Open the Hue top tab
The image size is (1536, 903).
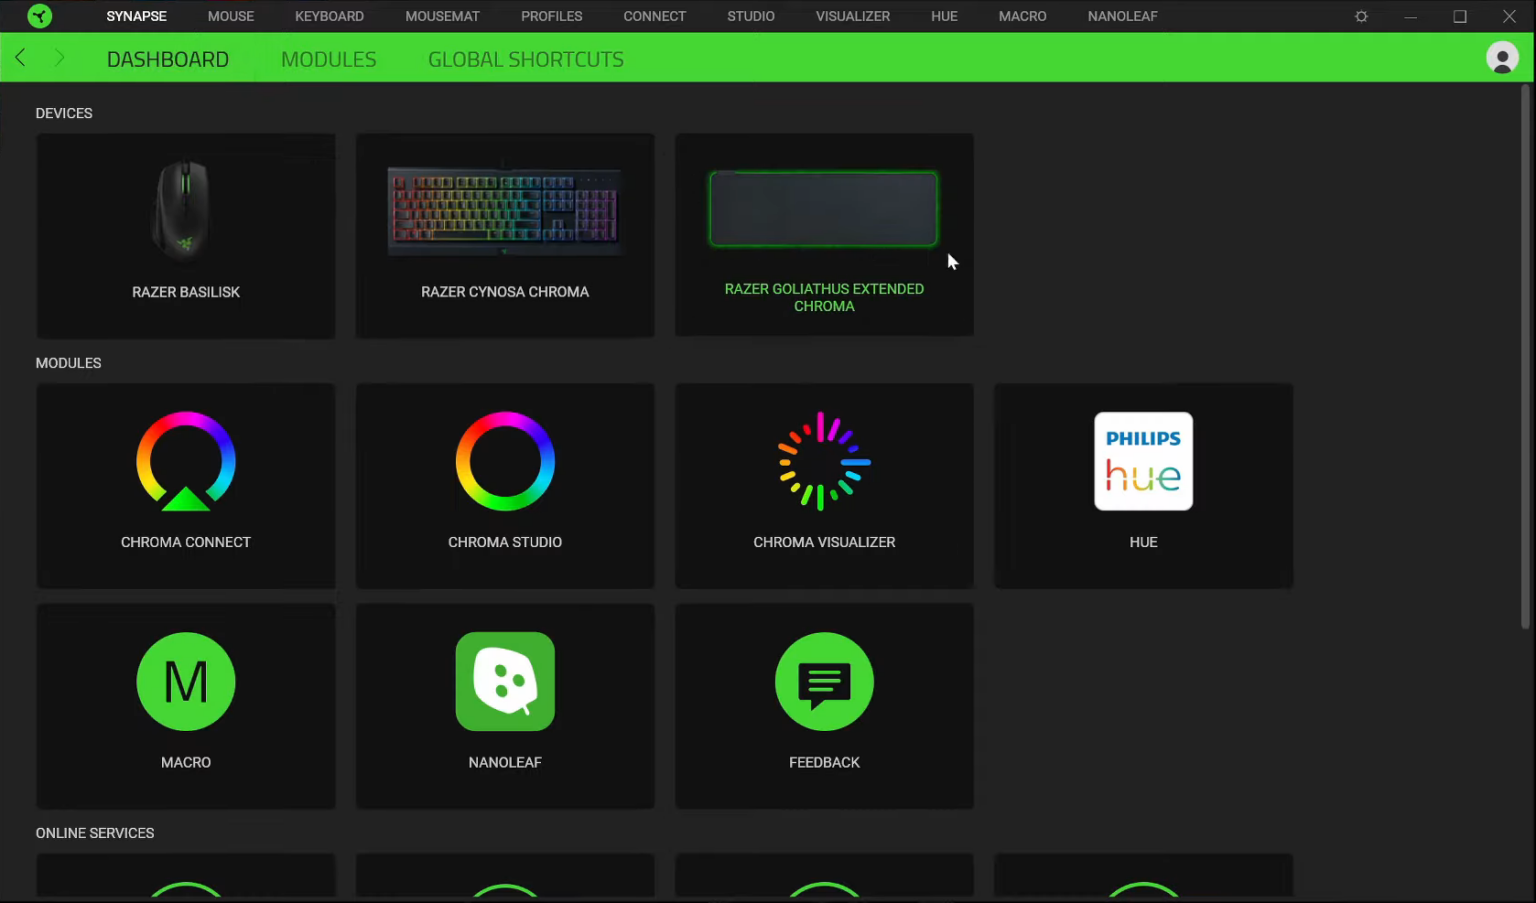[x=944, y=16]
